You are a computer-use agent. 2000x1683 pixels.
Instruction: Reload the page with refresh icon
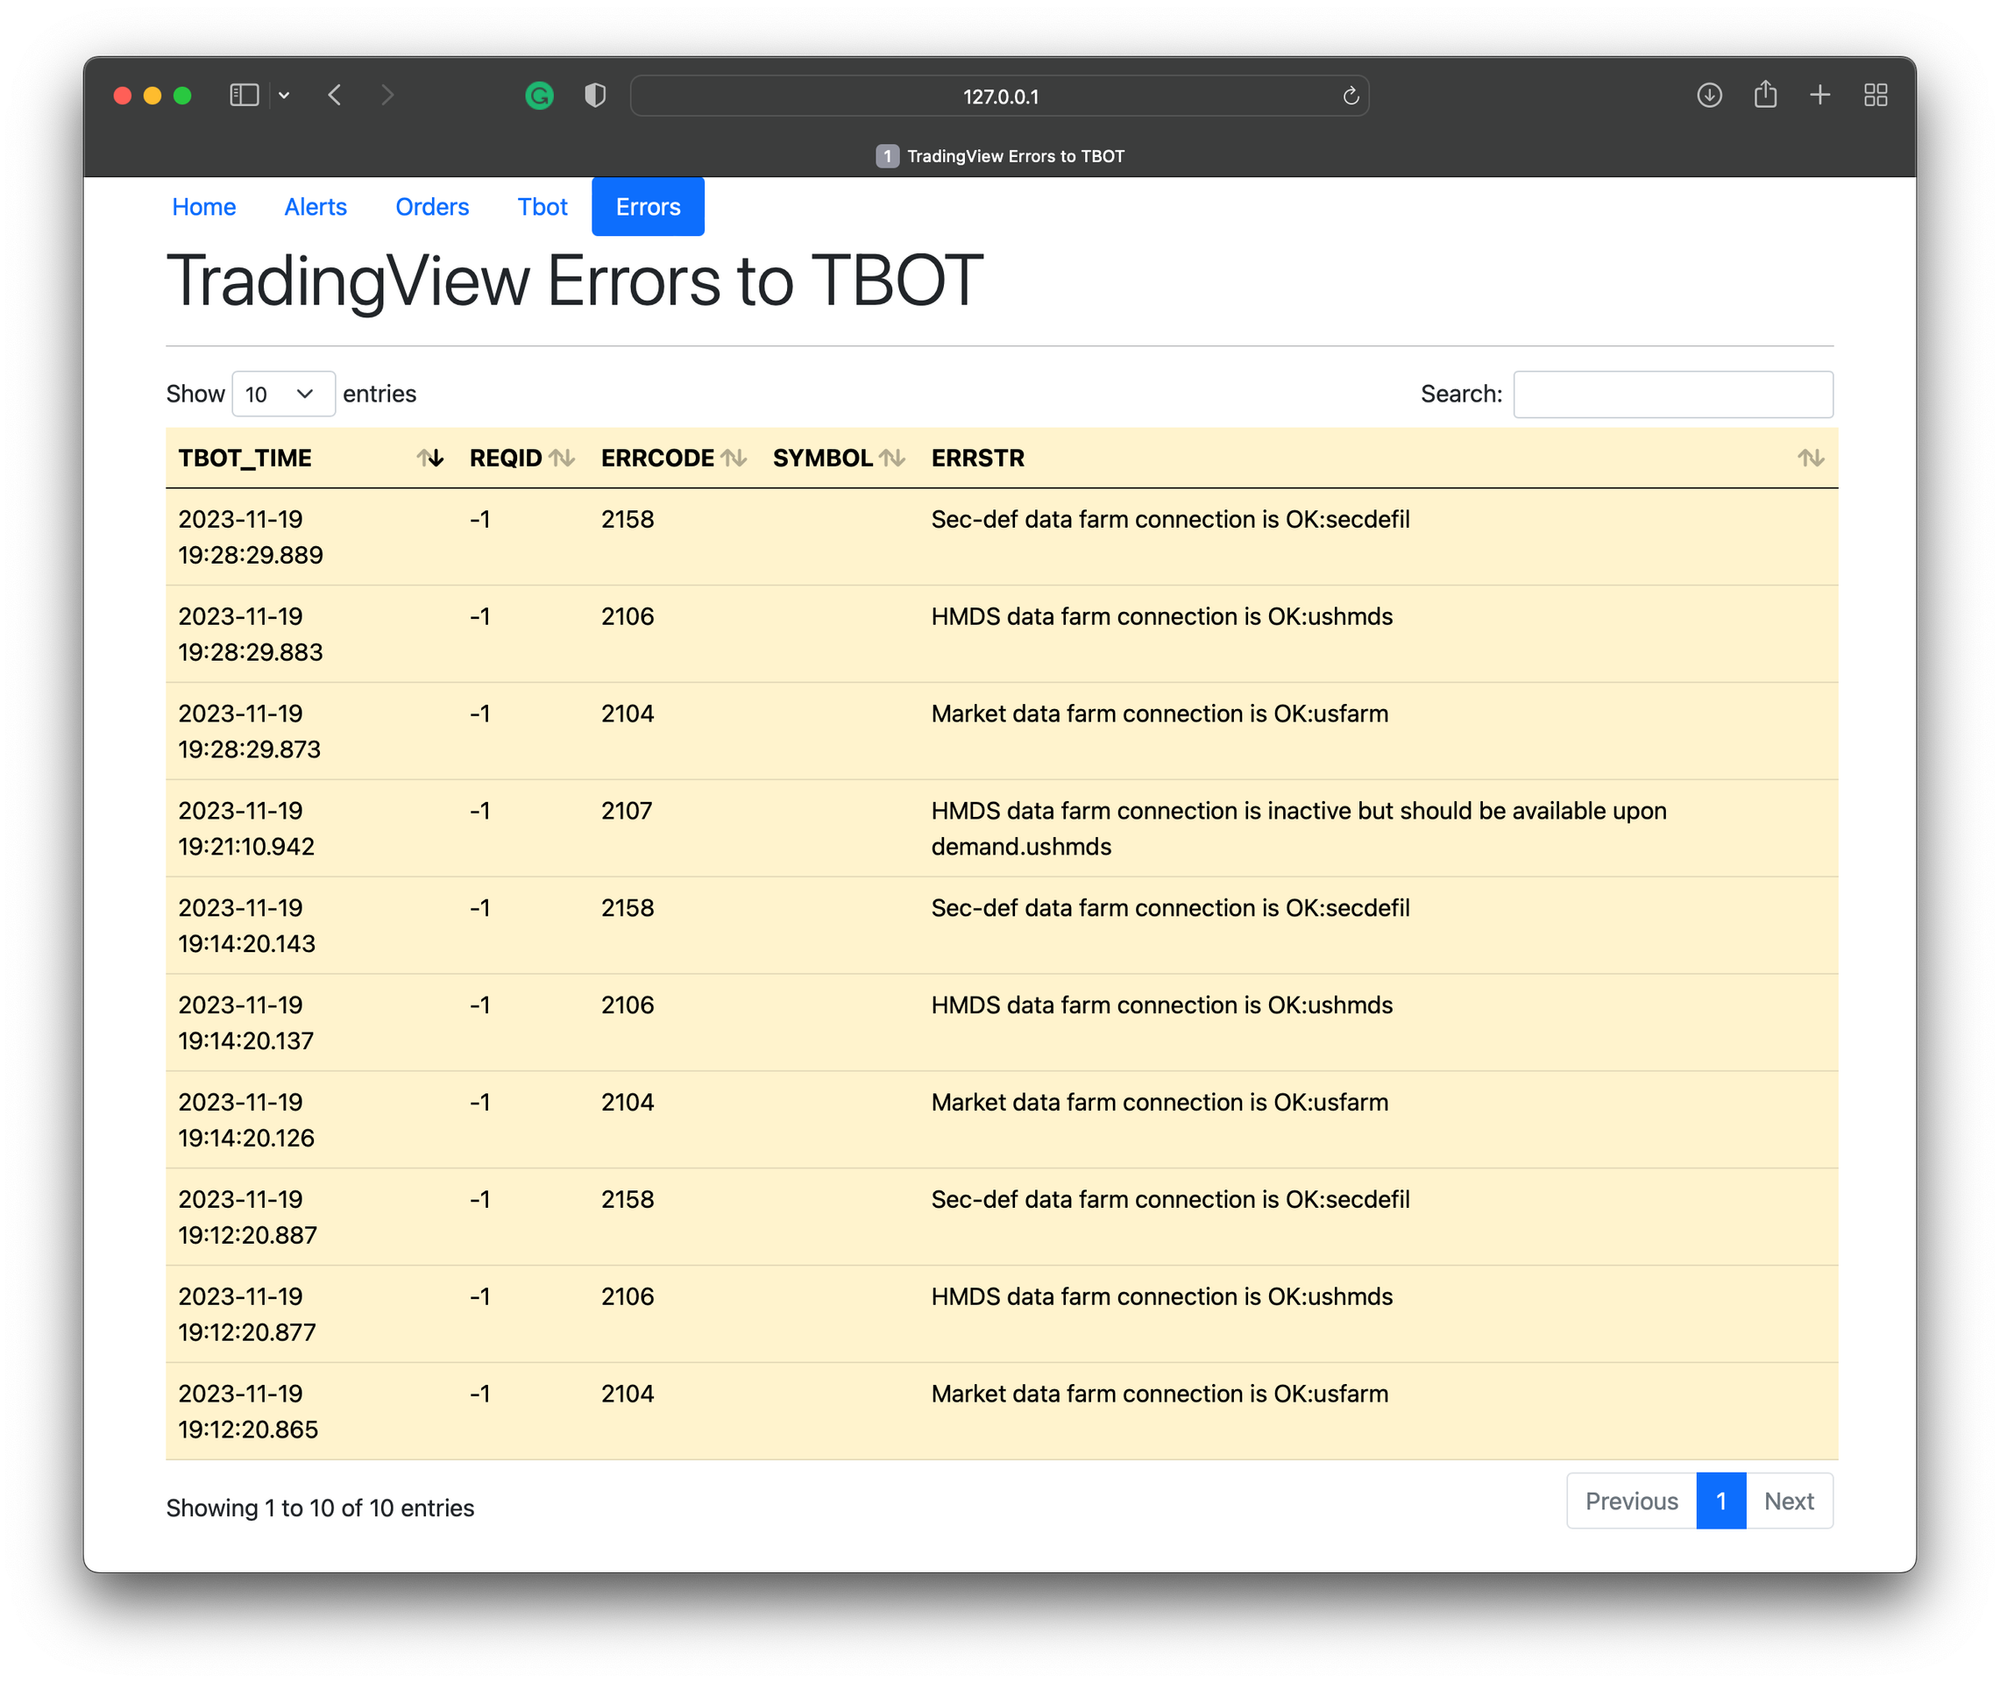coord(1350,96)
